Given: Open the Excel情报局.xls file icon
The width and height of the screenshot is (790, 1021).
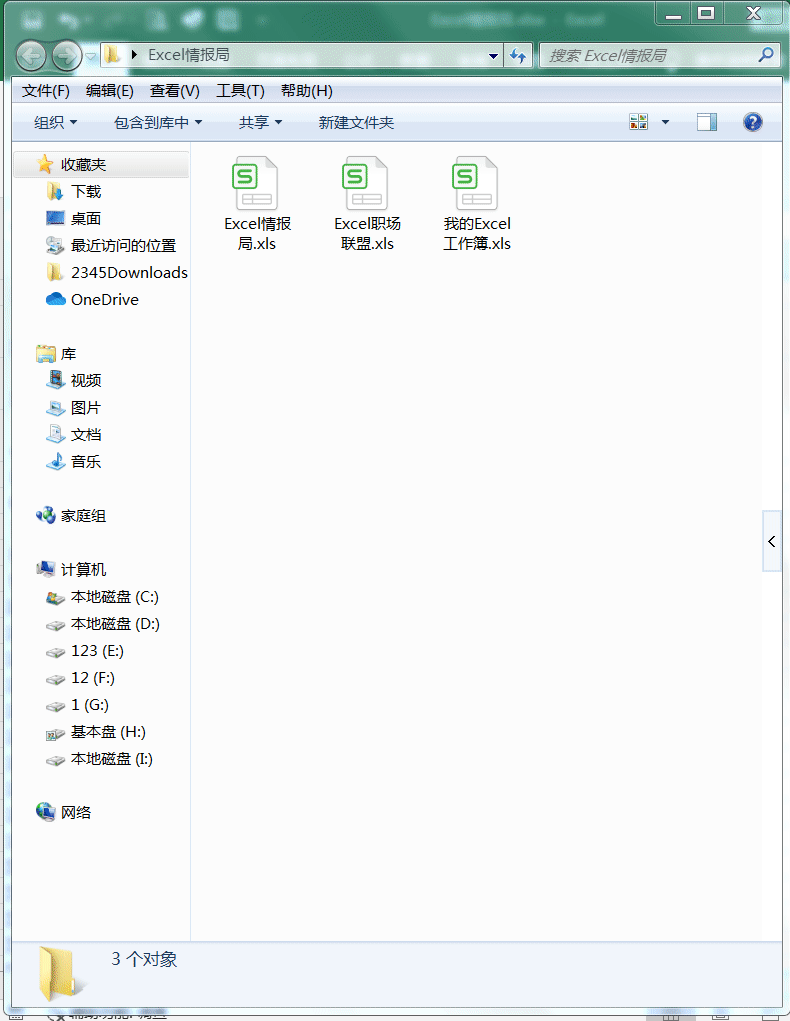Looking at the screenshot, I should click(255, 184).
